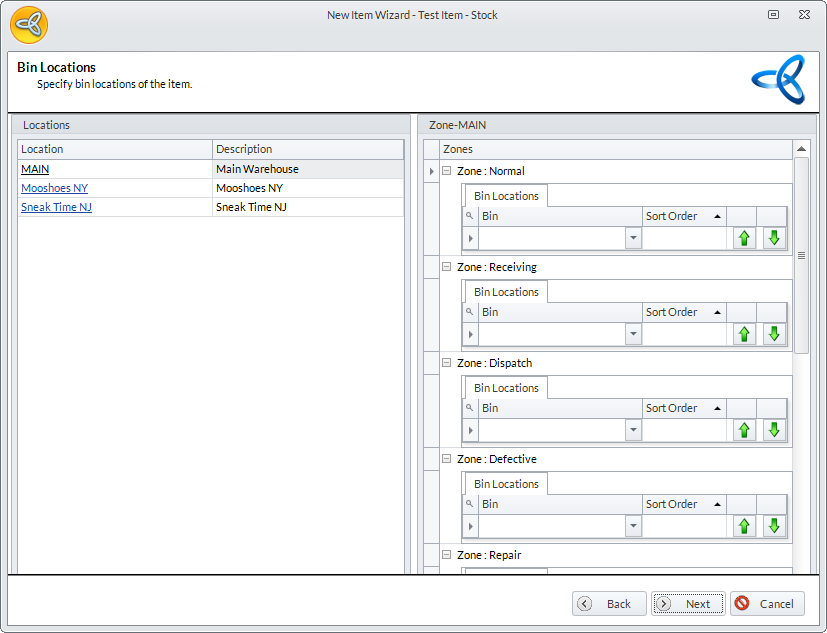This screenshot has width=827, height=633.
Task: Click the application logo in title bar
Action: 30,24
